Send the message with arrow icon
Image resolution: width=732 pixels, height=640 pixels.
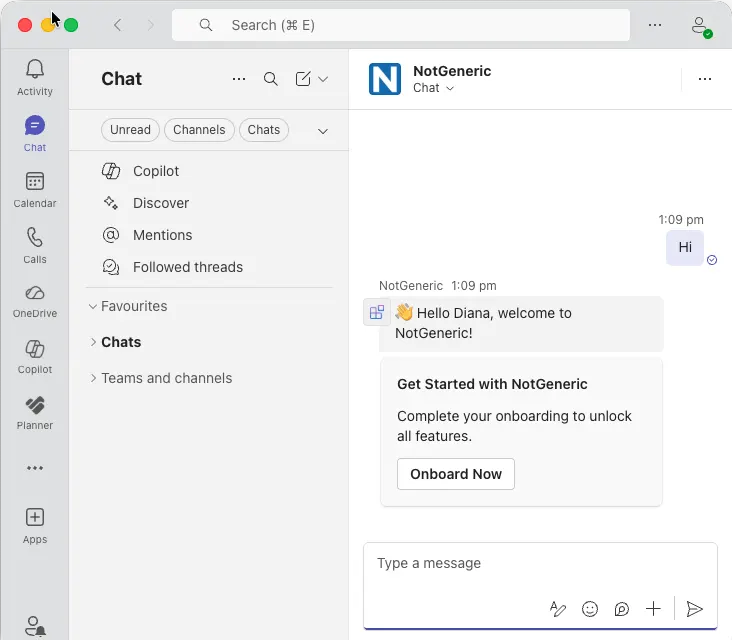(695, 609)
